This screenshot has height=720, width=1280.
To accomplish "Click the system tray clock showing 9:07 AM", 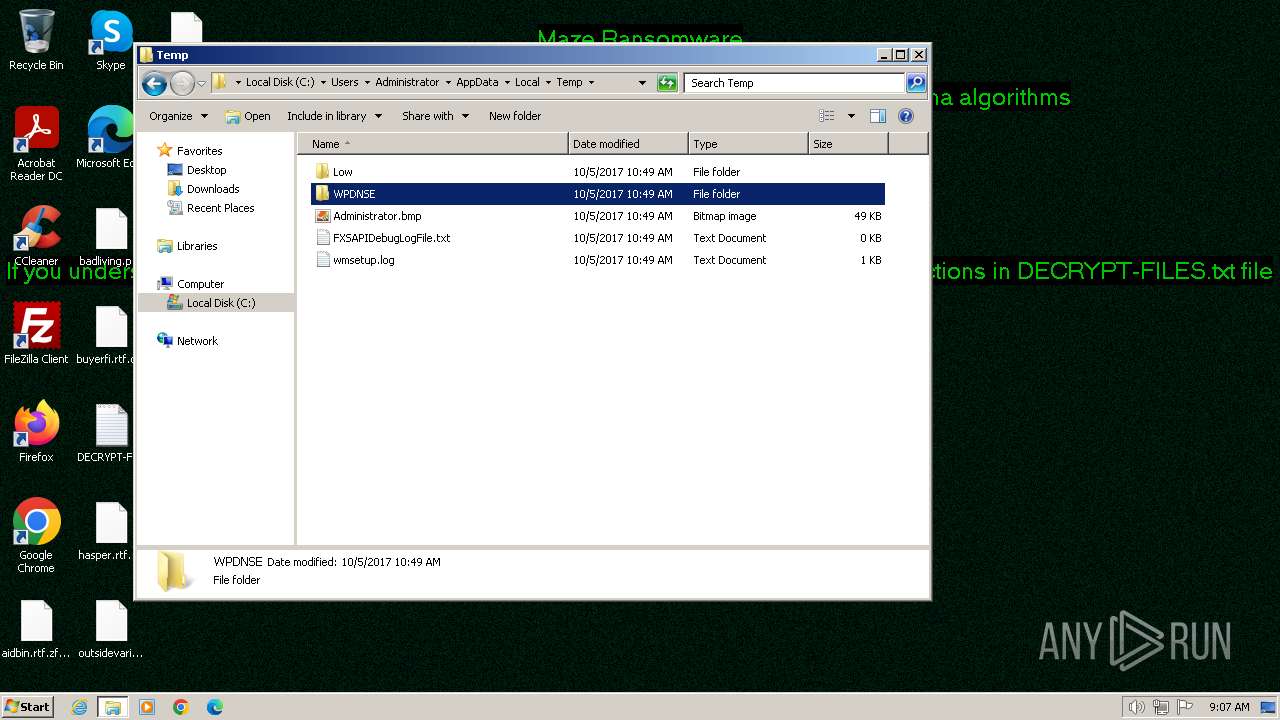I will (1229, 707).
